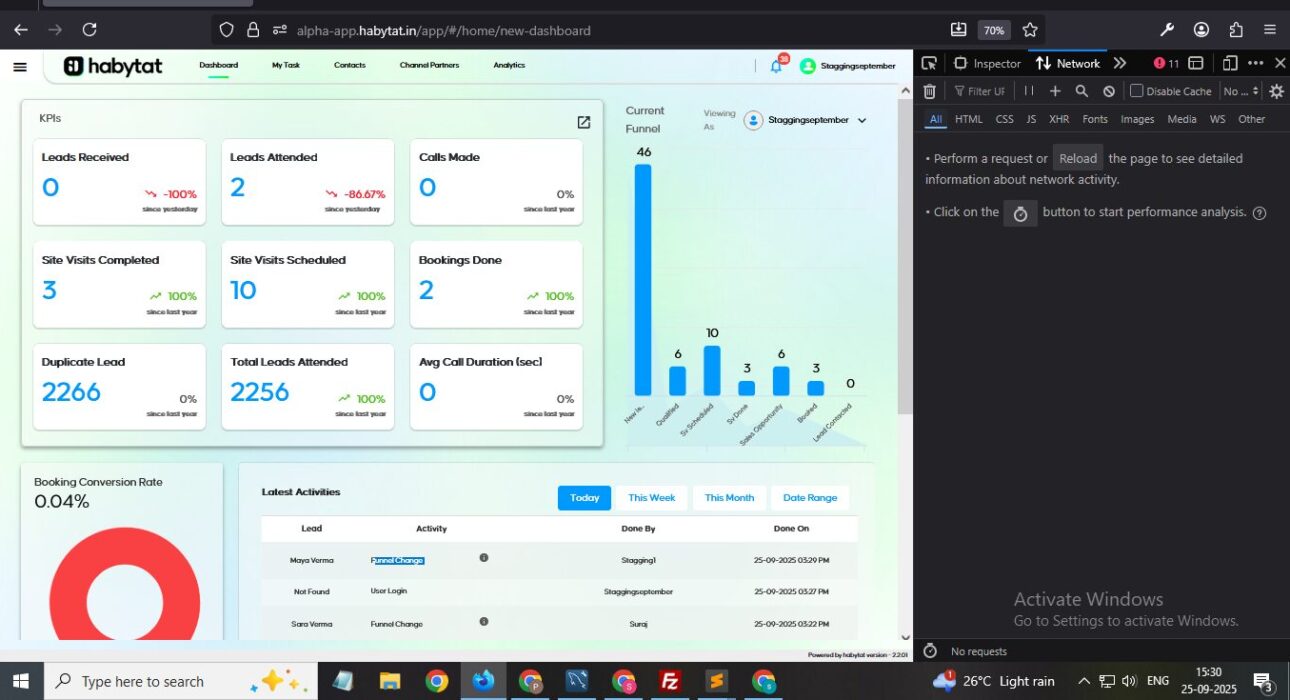Expand the Viewing As user dropdown
Screen dimensions: 1290x700
(862, 120)
